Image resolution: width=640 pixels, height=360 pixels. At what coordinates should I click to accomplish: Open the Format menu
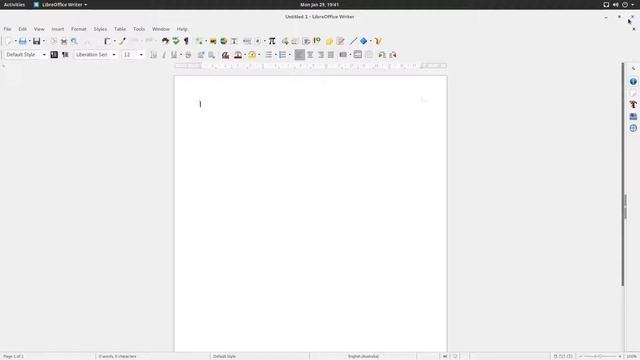pos(79,29)
